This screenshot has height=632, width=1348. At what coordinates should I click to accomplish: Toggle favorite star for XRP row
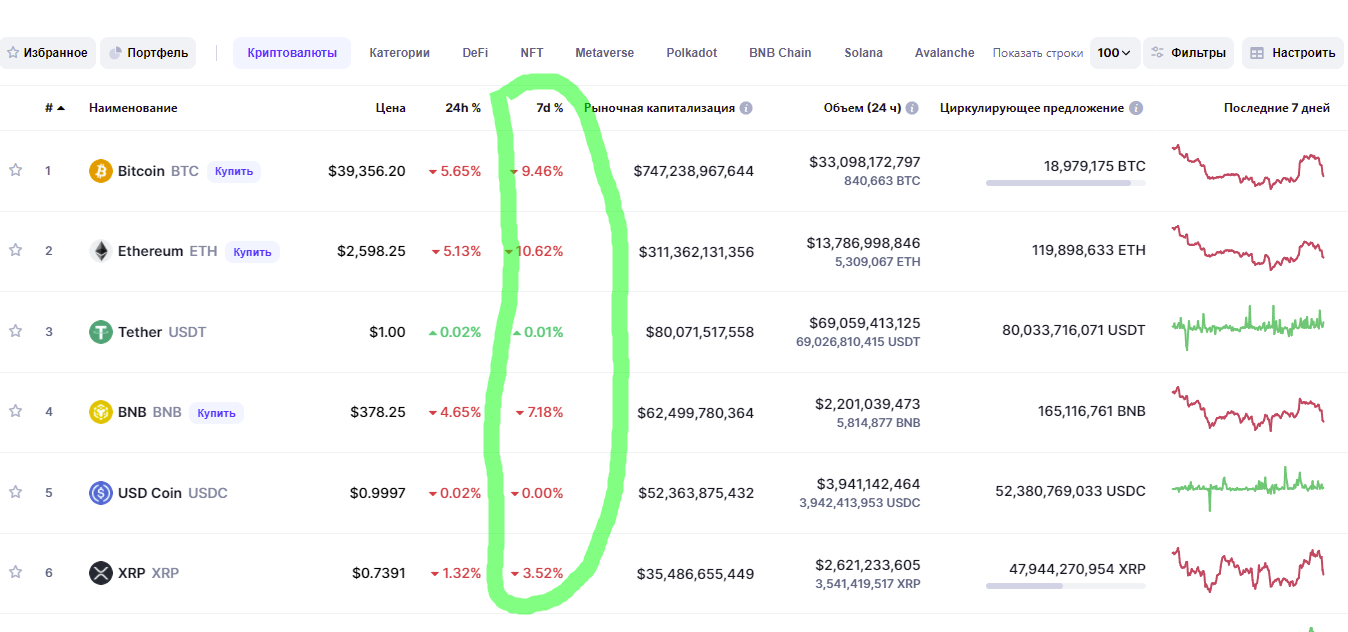tap(15, 573)
